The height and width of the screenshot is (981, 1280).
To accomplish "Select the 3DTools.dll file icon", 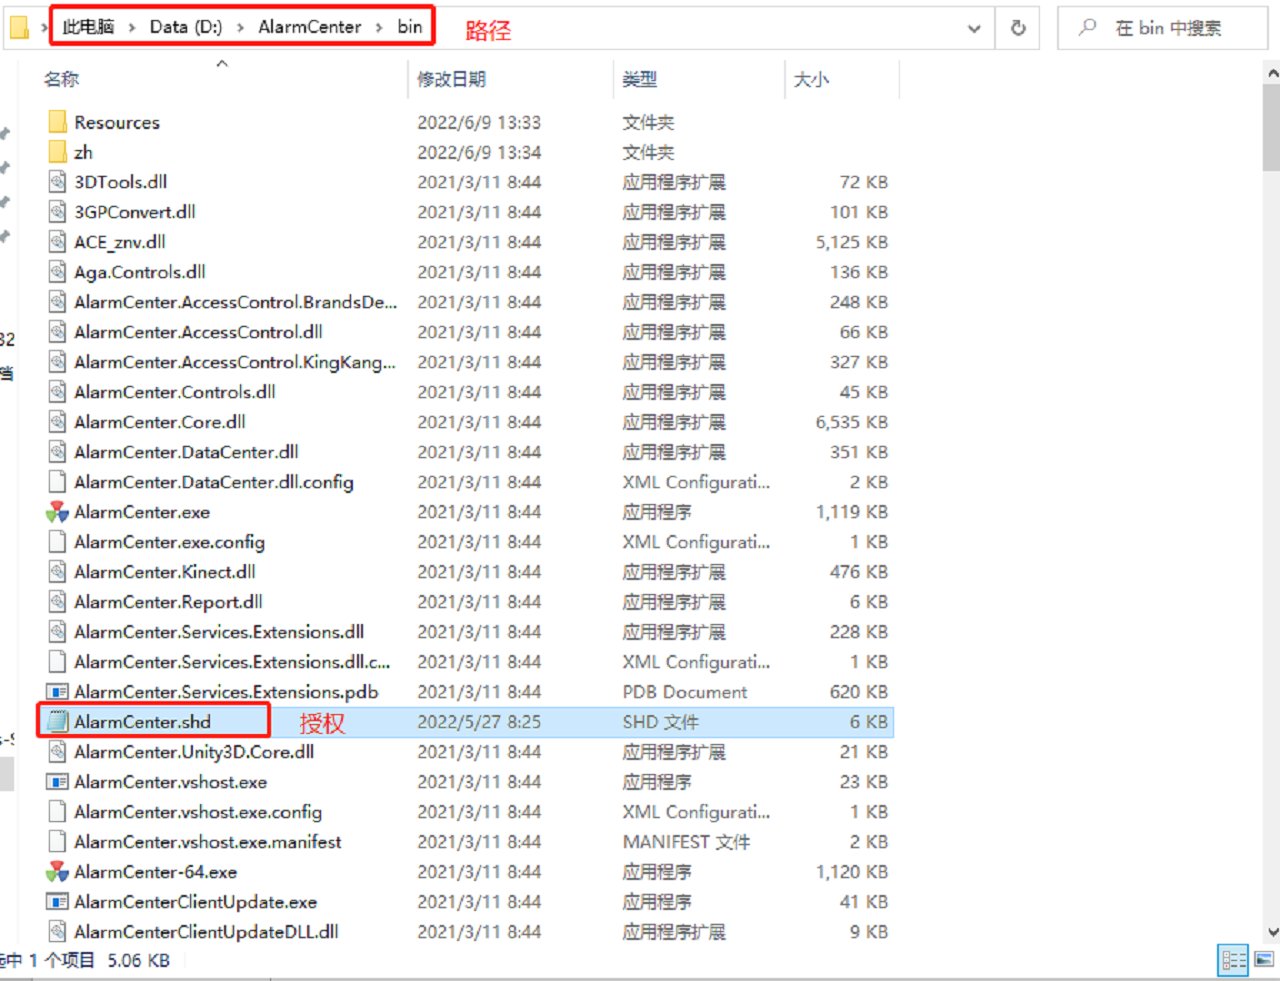I will pyautogui.click(x=57, y=182).
